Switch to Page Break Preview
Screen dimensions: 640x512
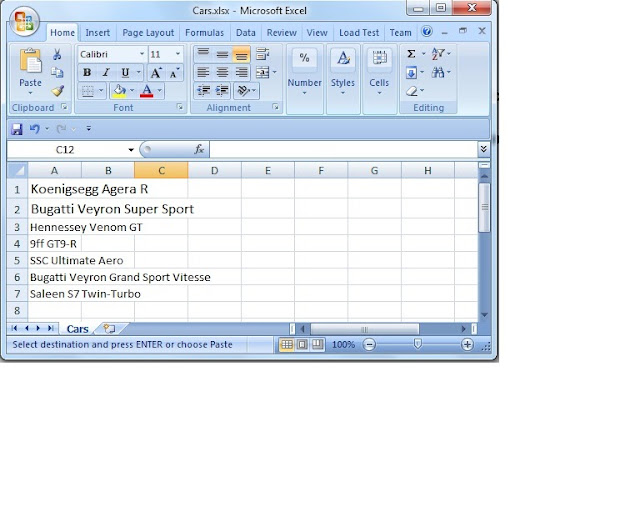[317, 345]
